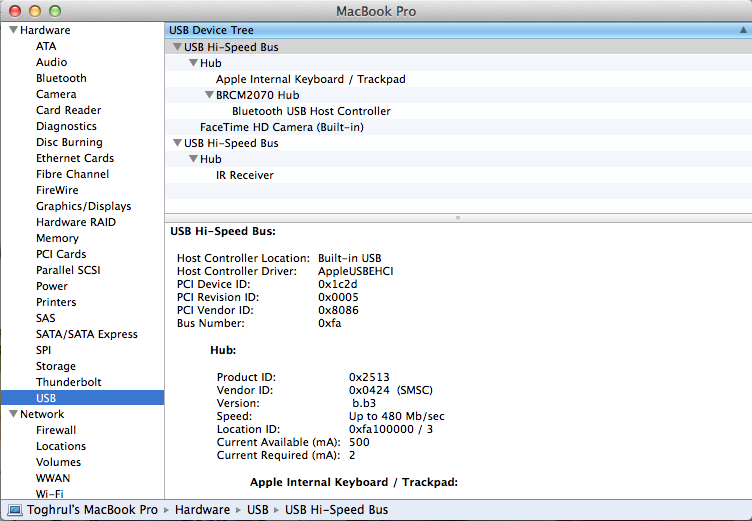
Task: Open Disc Burning section
Action: [x=69, y=142]
